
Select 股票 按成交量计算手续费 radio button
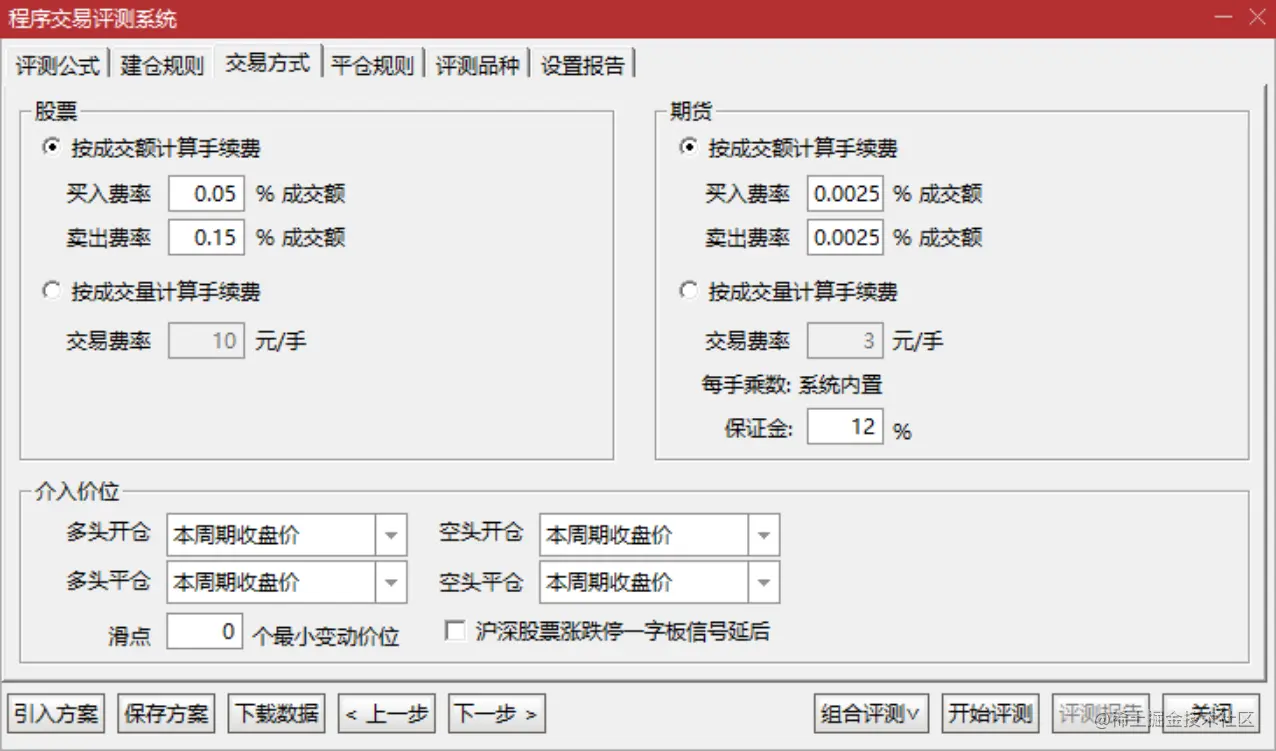51,291
